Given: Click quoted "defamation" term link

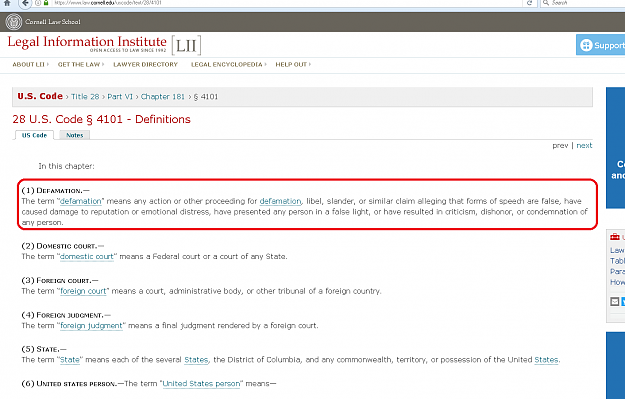Looking at the screenshot, I should (81, 201).
